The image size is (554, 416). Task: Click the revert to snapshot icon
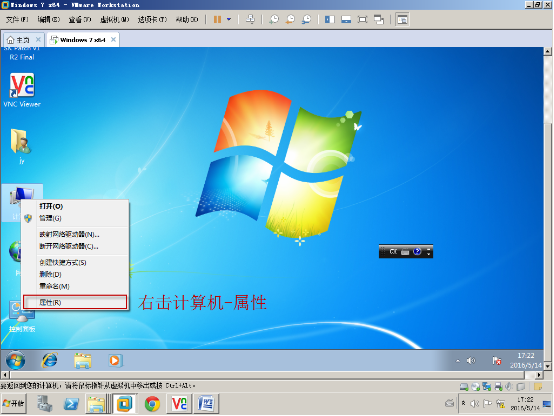pyautogui.click(x=290, y=19)
